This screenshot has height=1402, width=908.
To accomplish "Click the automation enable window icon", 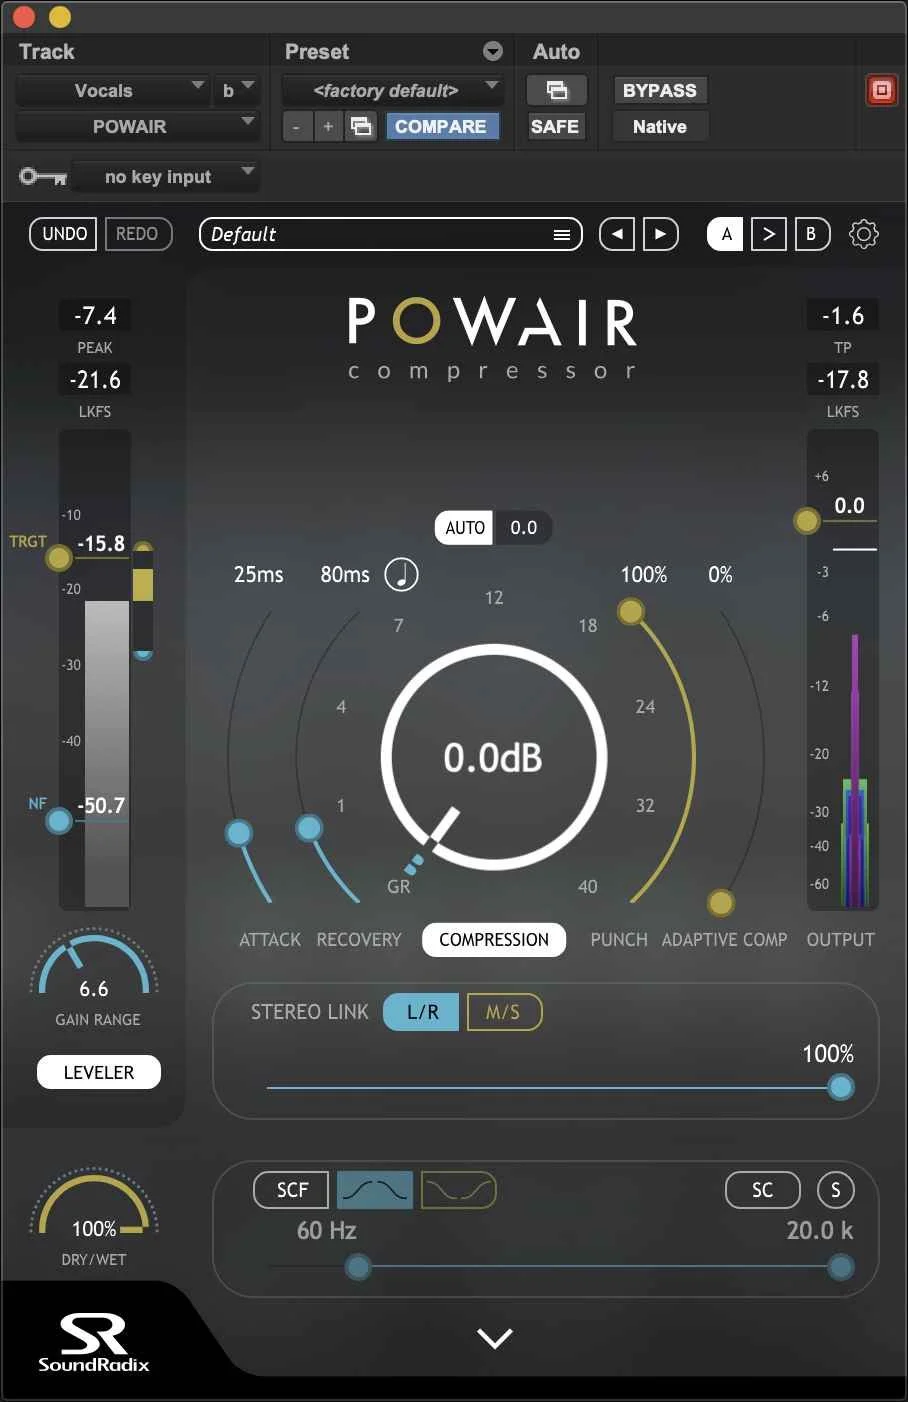I will tap(556, 91).
